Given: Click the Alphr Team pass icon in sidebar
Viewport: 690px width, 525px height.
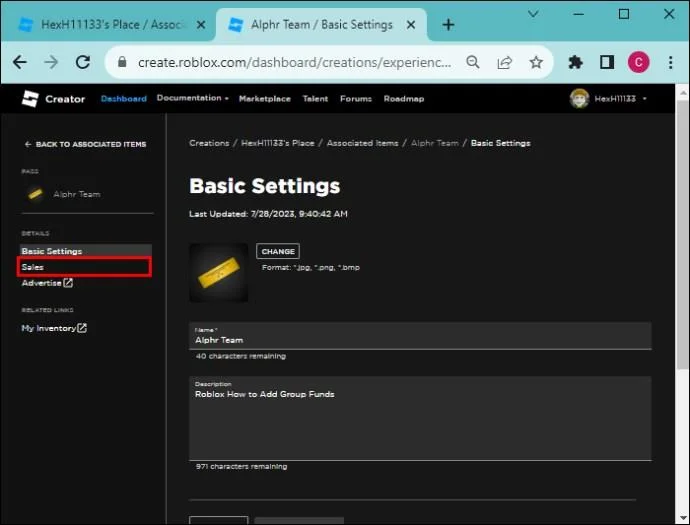Looking at the screenshot, I should [x=35, y=194].
